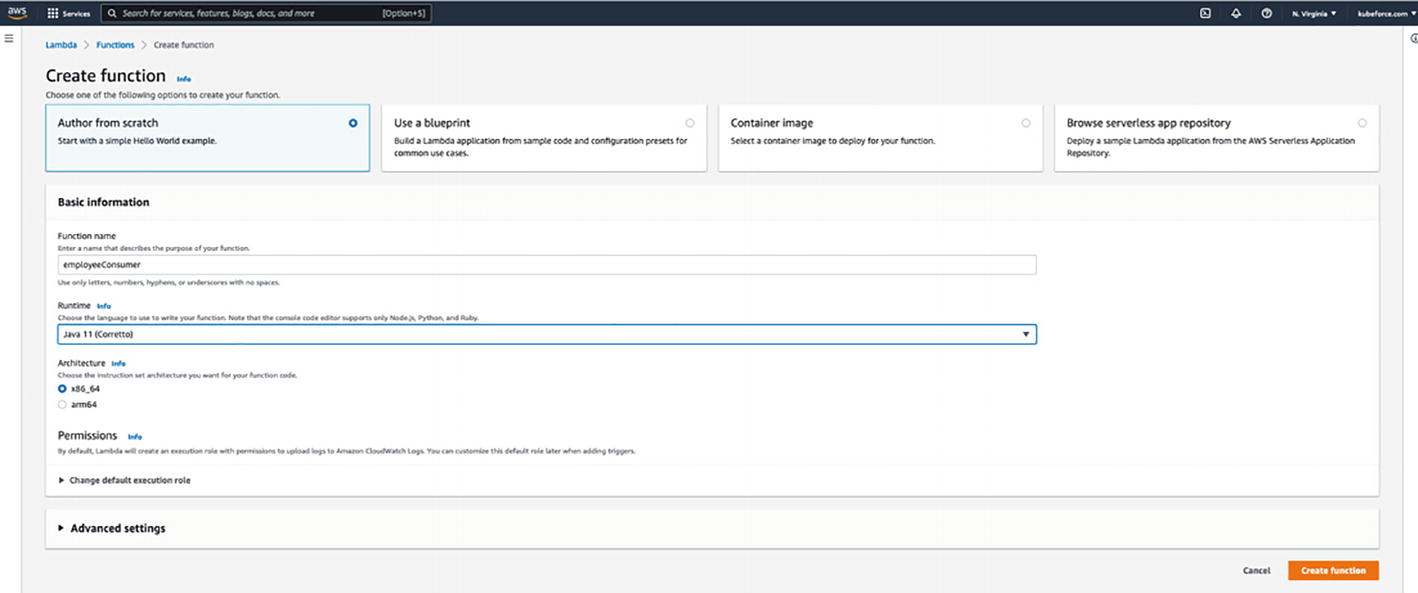
Task: Choose the arm64 architecture radio button
Action: click(63, 405)
